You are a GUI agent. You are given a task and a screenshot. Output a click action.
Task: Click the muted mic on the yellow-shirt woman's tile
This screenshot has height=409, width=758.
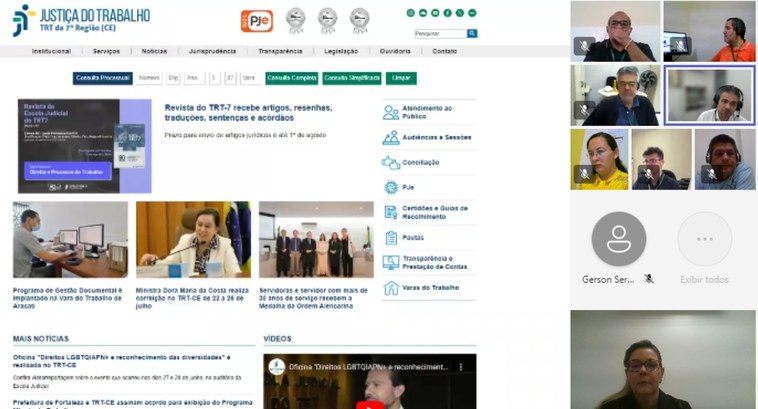point(584,174)
